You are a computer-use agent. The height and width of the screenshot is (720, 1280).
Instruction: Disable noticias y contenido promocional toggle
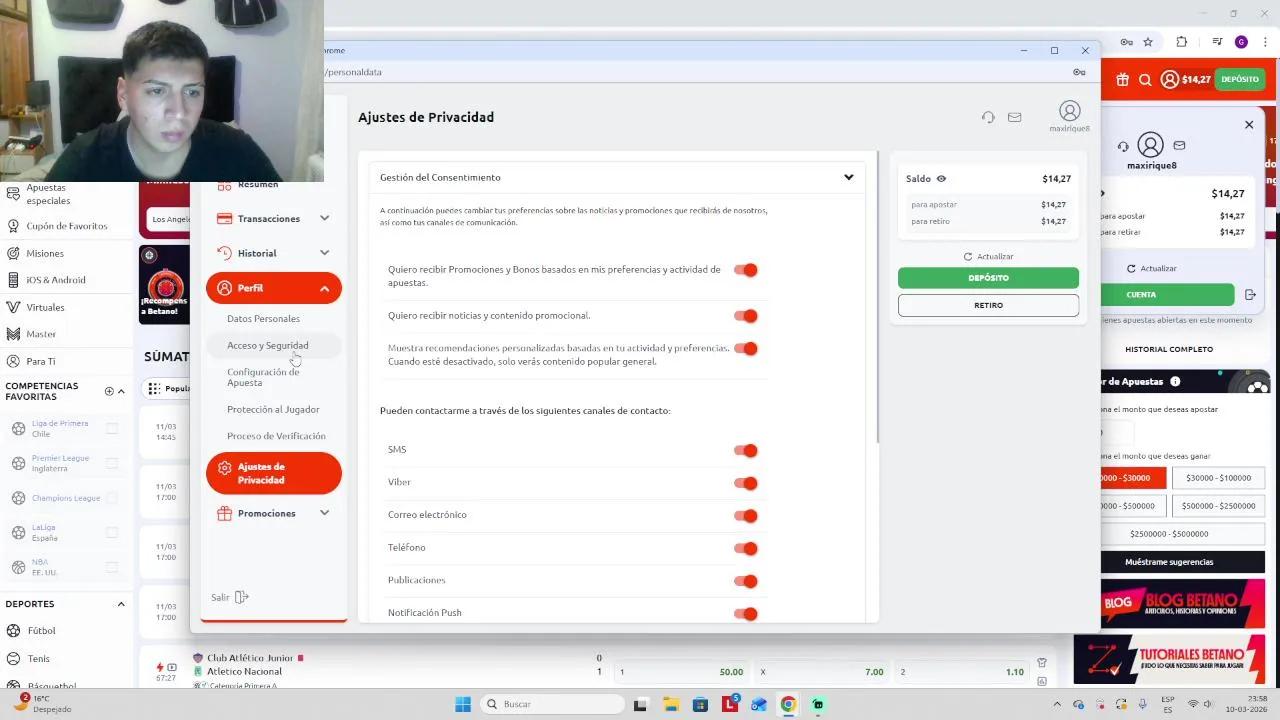click(x=746, y=316)
